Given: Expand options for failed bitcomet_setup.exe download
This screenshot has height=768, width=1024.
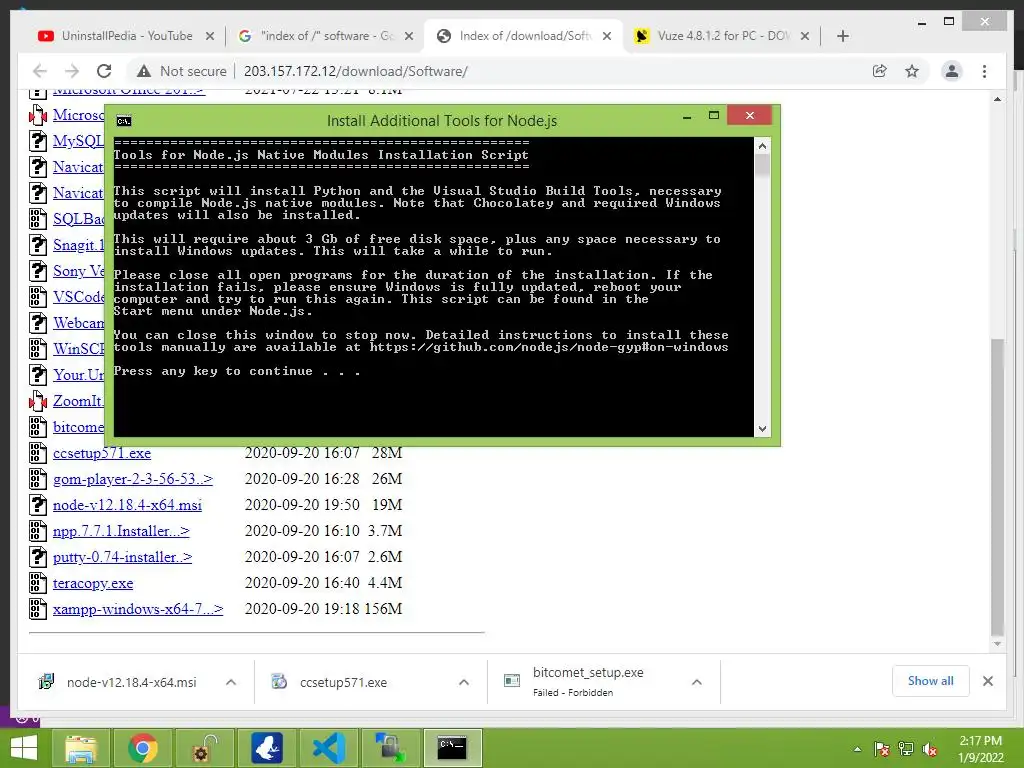Looking at the screenshot, I should [x=697, y=682].
